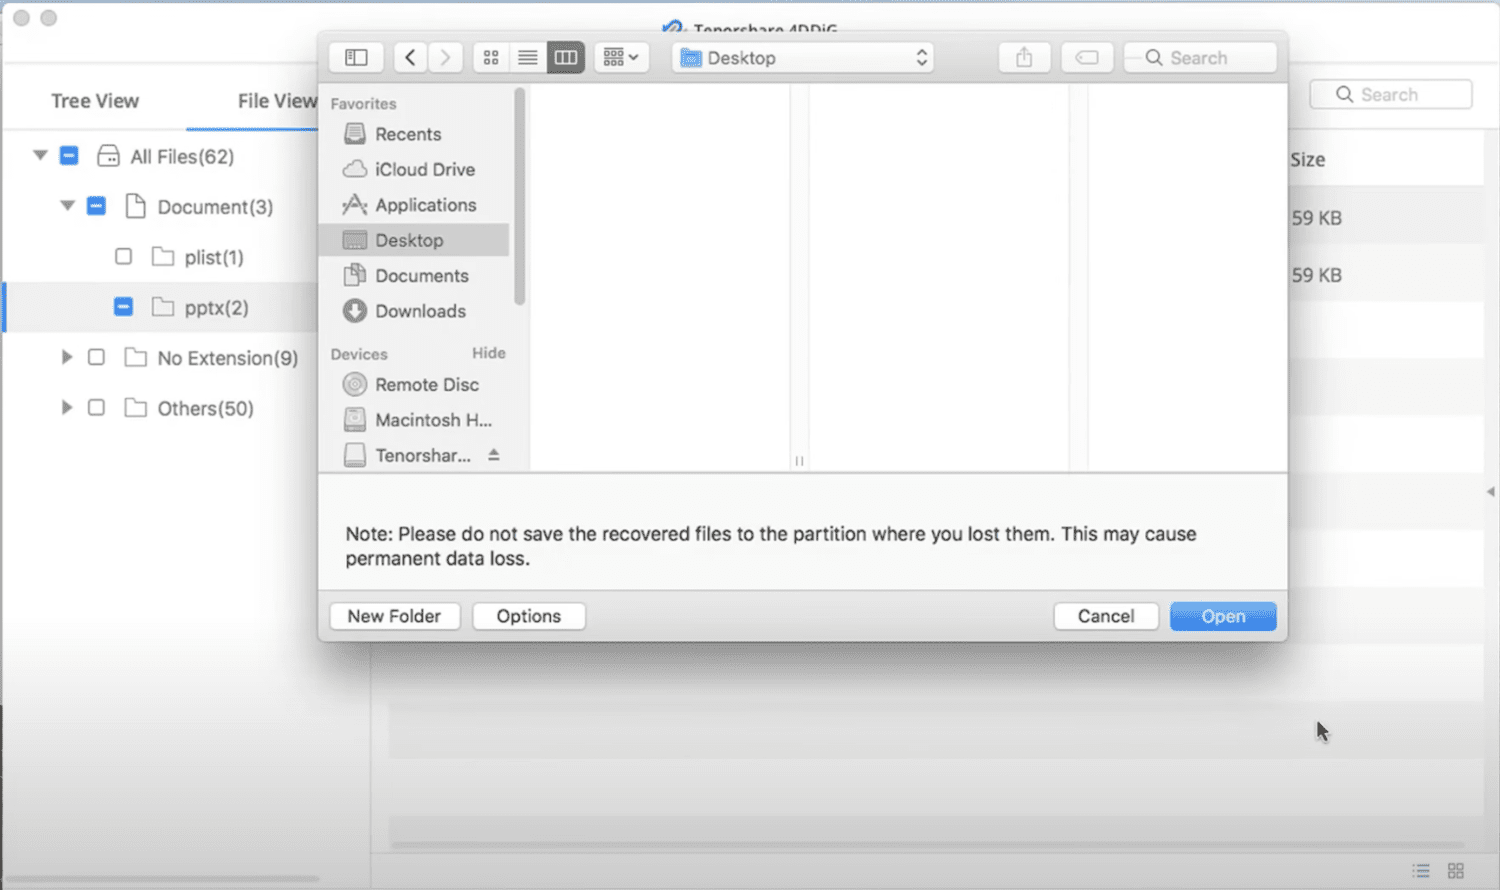Toggle the sidebar visibility icon in the dialog

(356, 57)
